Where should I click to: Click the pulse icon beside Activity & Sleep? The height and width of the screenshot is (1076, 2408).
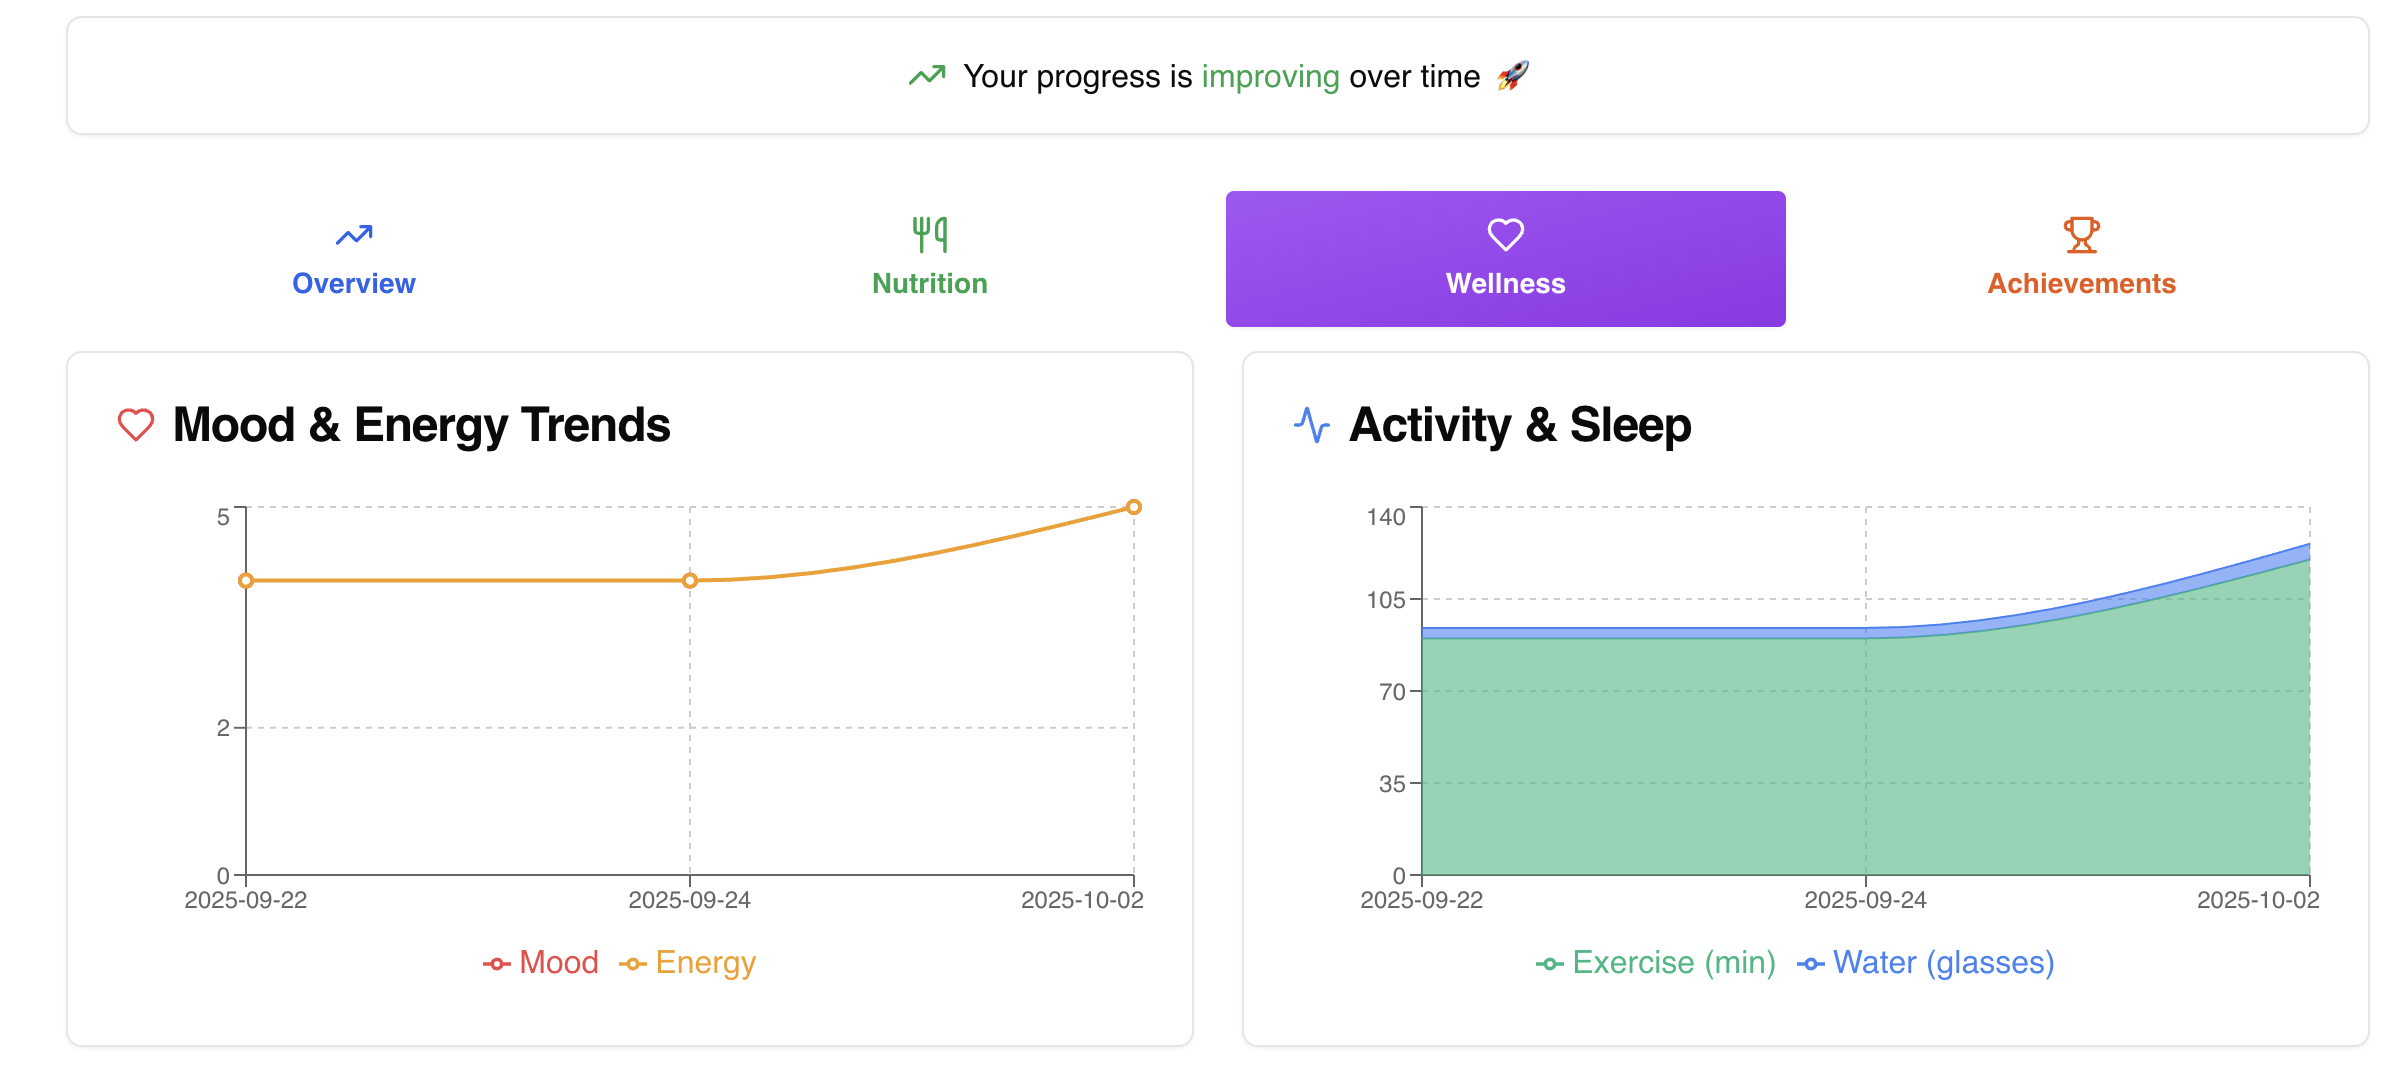tap(1311, 425)
